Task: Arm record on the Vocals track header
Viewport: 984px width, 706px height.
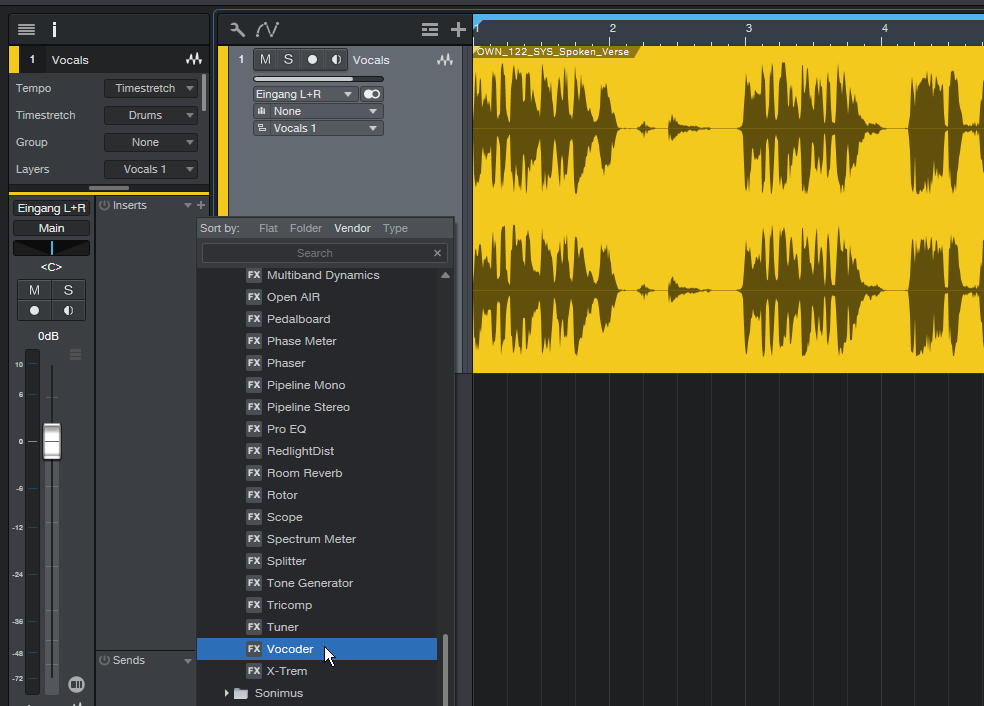Action: (312, 60)
